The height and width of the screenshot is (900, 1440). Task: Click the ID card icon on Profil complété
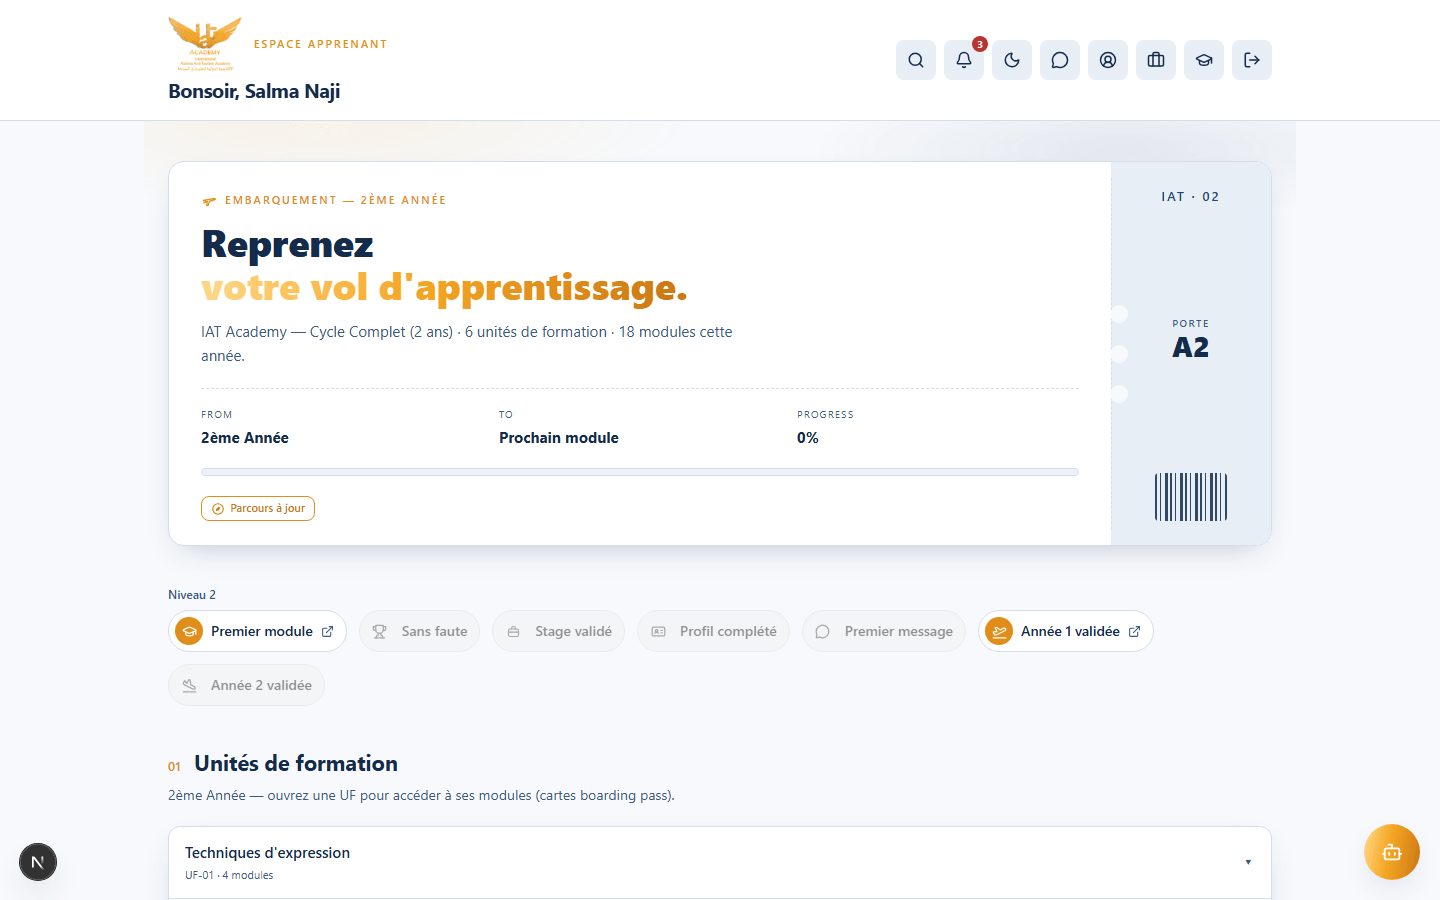[x=658, y=632]
